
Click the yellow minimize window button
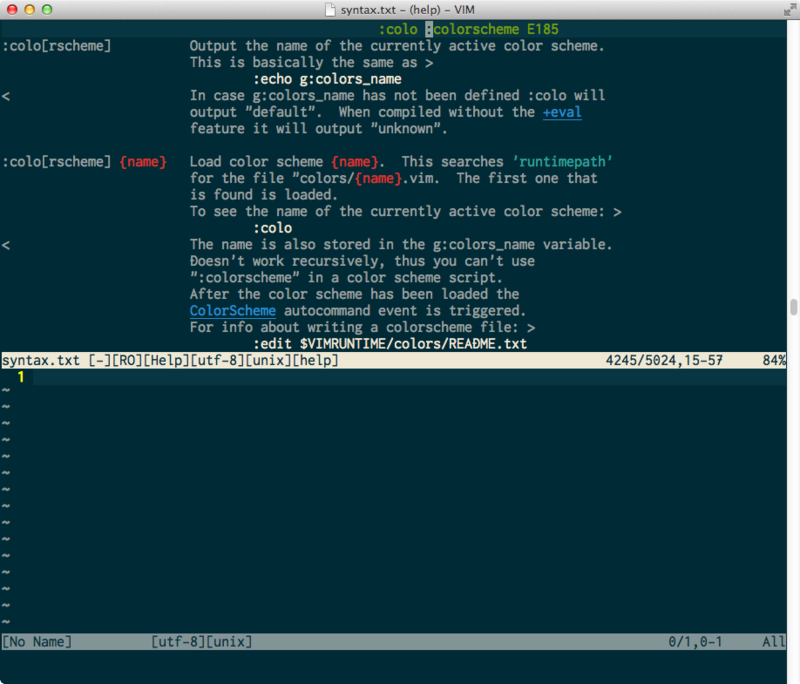click(x=30, y=10)
